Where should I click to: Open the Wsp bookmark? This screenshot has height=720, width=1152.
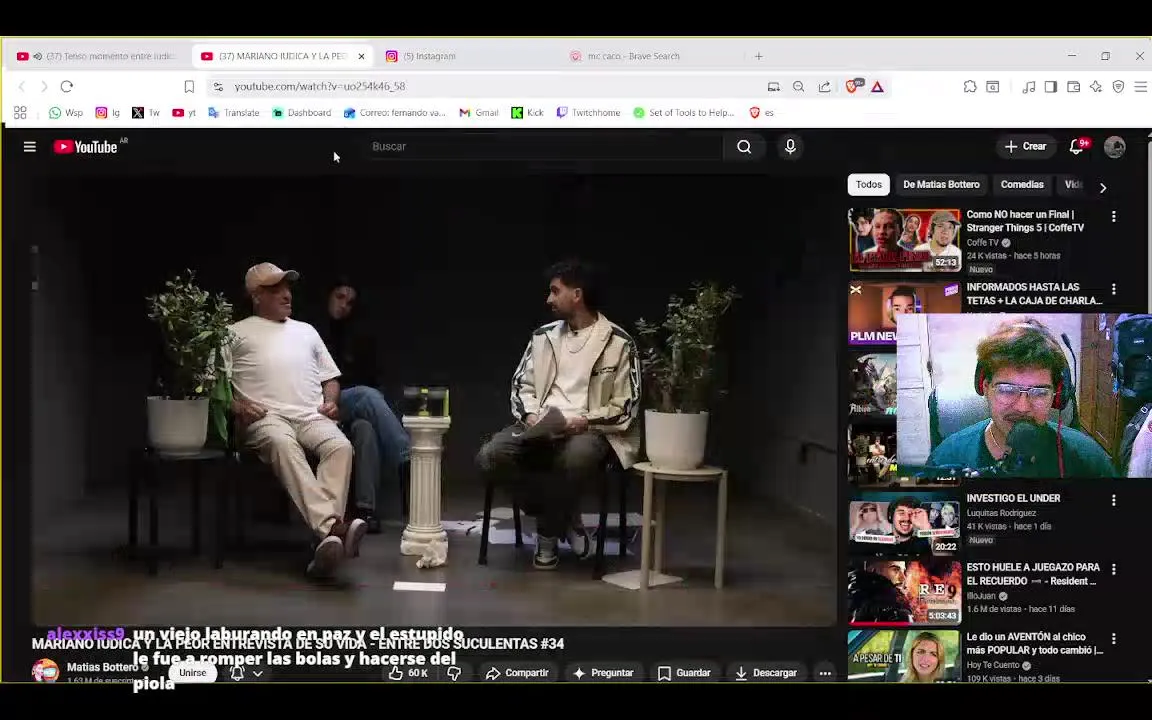(x=66, y=112)
